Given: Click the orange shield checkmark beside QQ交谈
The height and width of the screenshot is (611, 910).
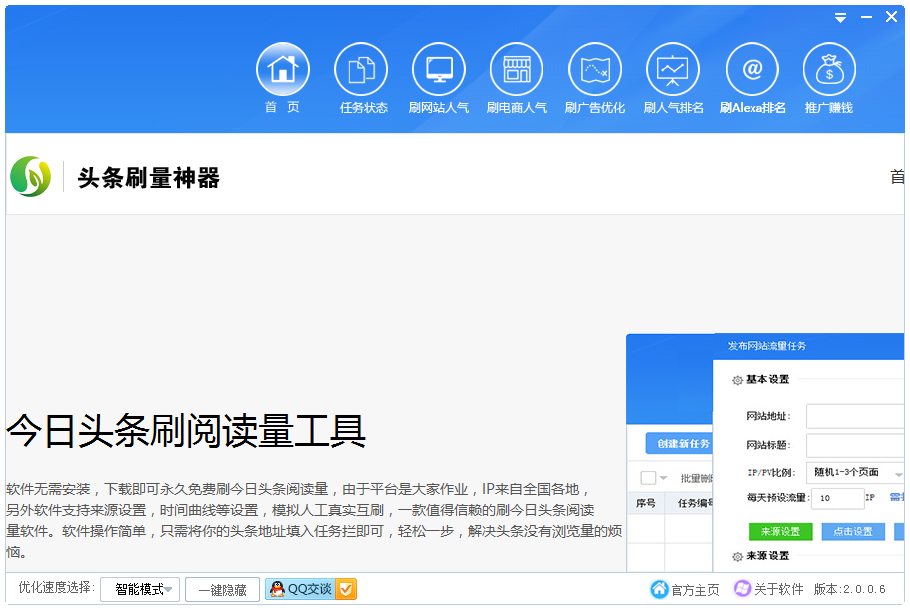Looking at the screenshot, I should [x=346, y=589].
